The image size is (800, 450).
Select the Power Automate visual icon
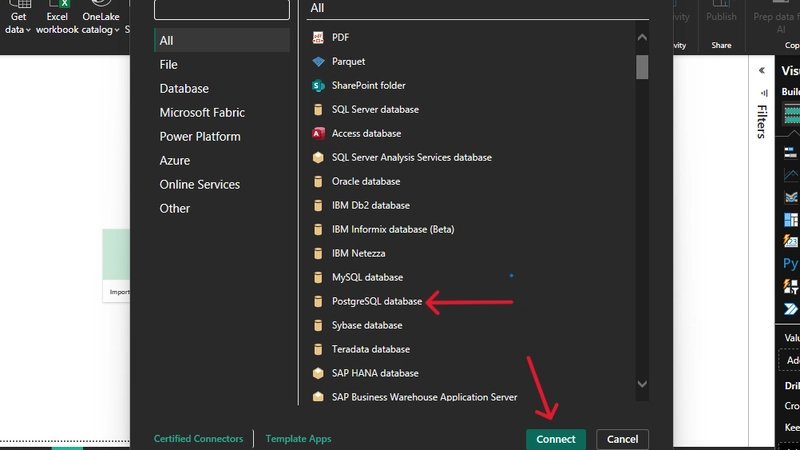[791, 309]
